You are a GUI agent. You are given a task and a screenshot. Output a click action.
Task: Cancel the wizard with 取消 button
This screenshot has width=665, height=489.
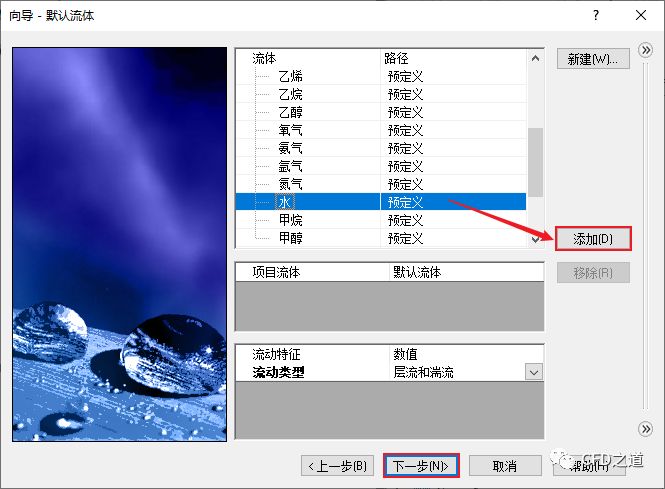pyautogui.click(x=505, y=466)
